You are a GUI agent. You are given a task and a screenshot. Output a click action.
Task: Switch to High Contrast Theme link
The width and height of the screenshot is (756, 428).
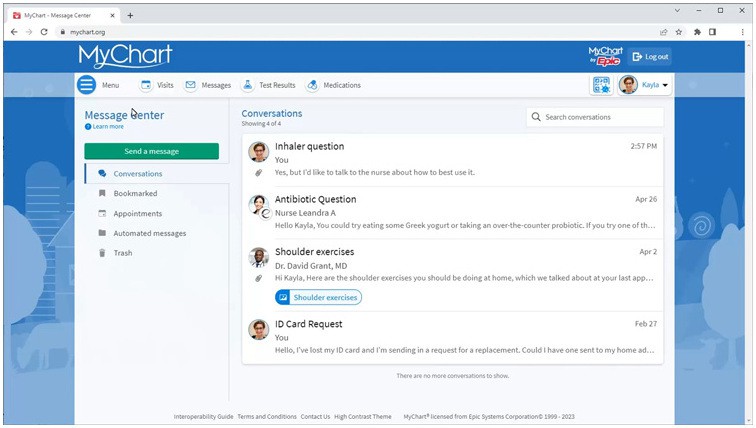click(363, 416)
